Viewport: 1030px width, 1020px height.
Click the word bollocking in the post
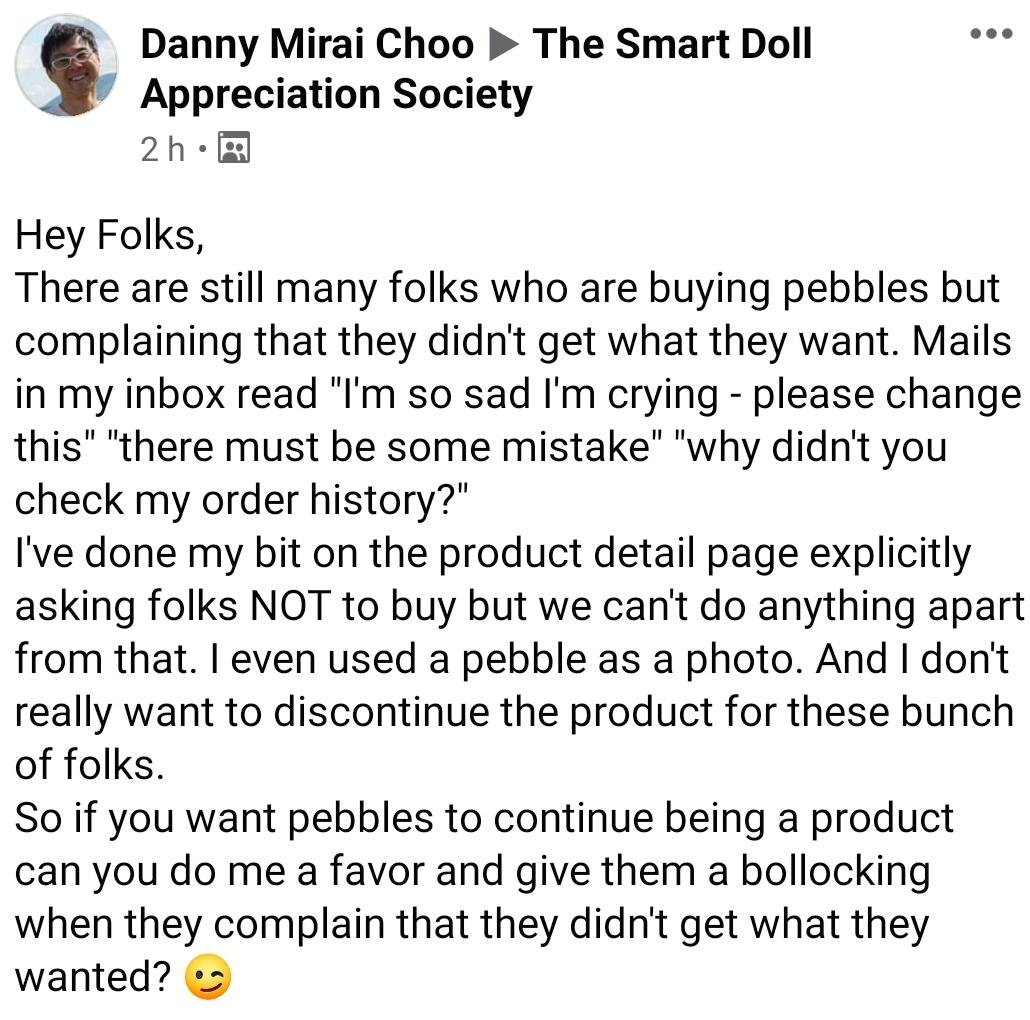point(836,872)
